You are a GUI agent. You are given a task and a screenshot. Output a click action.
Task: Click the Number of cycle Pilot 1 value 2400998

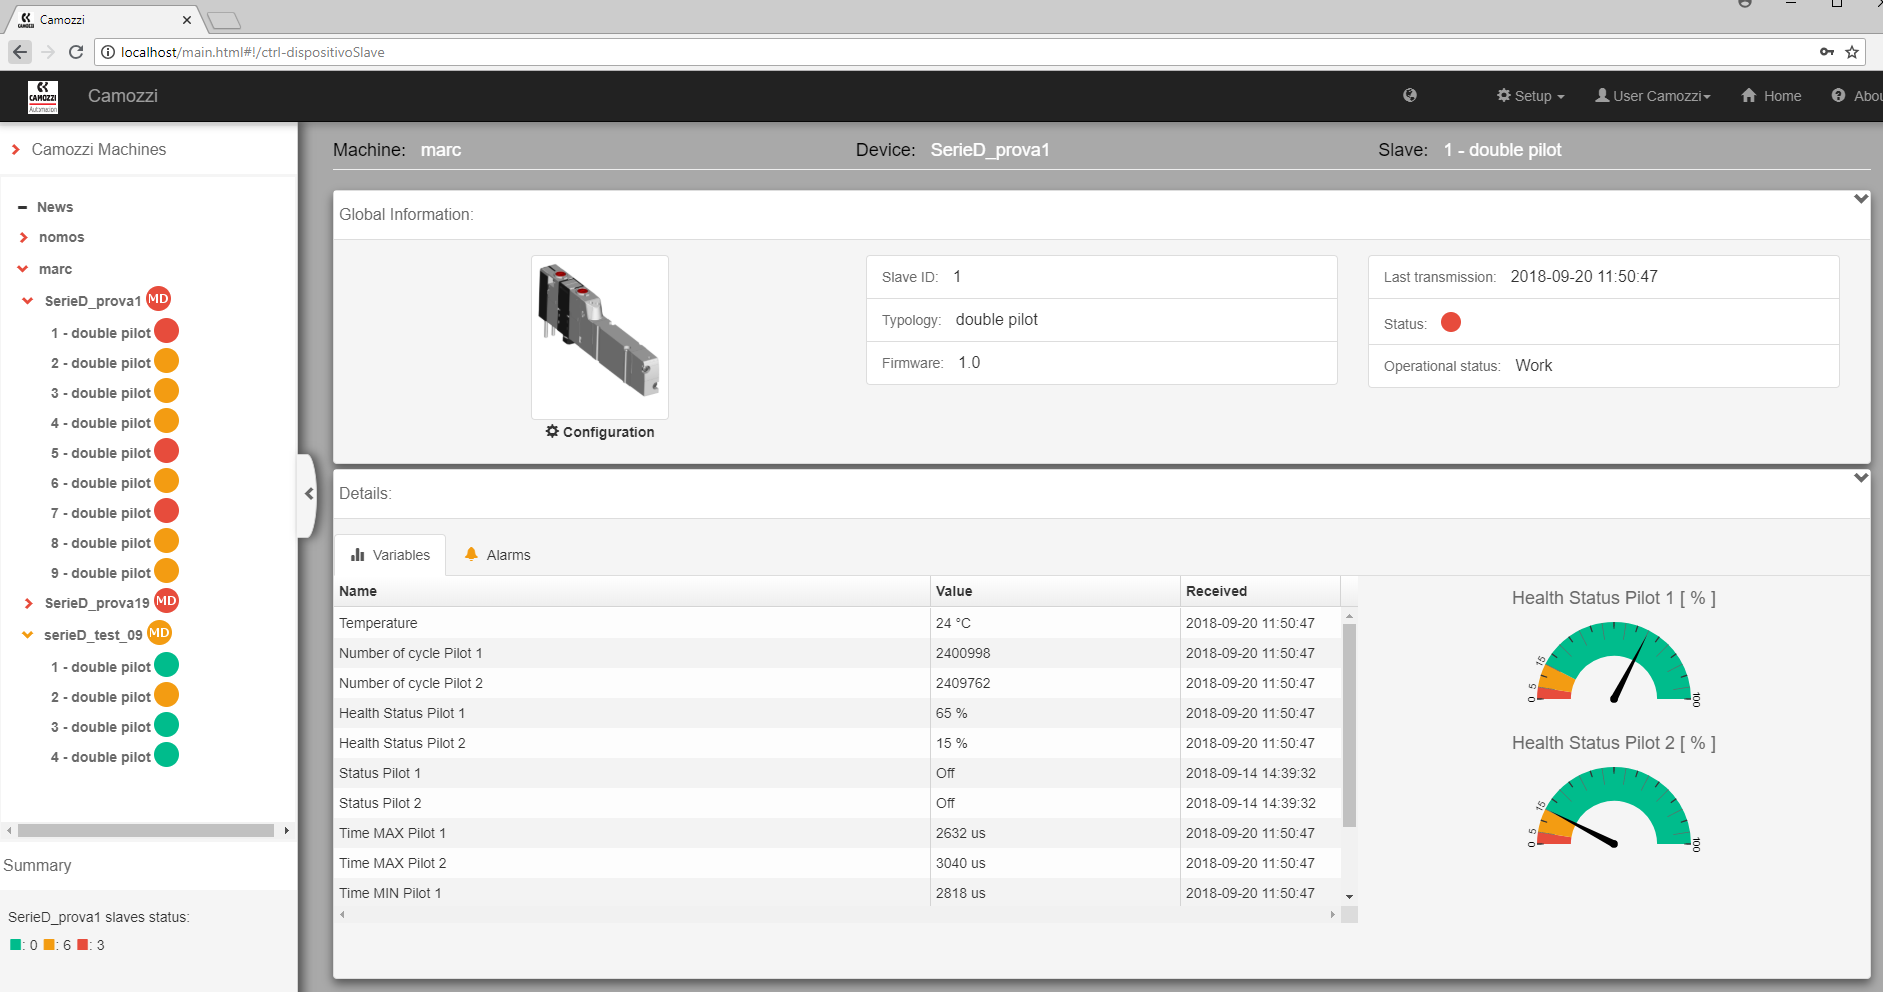[x=963, y=653]
